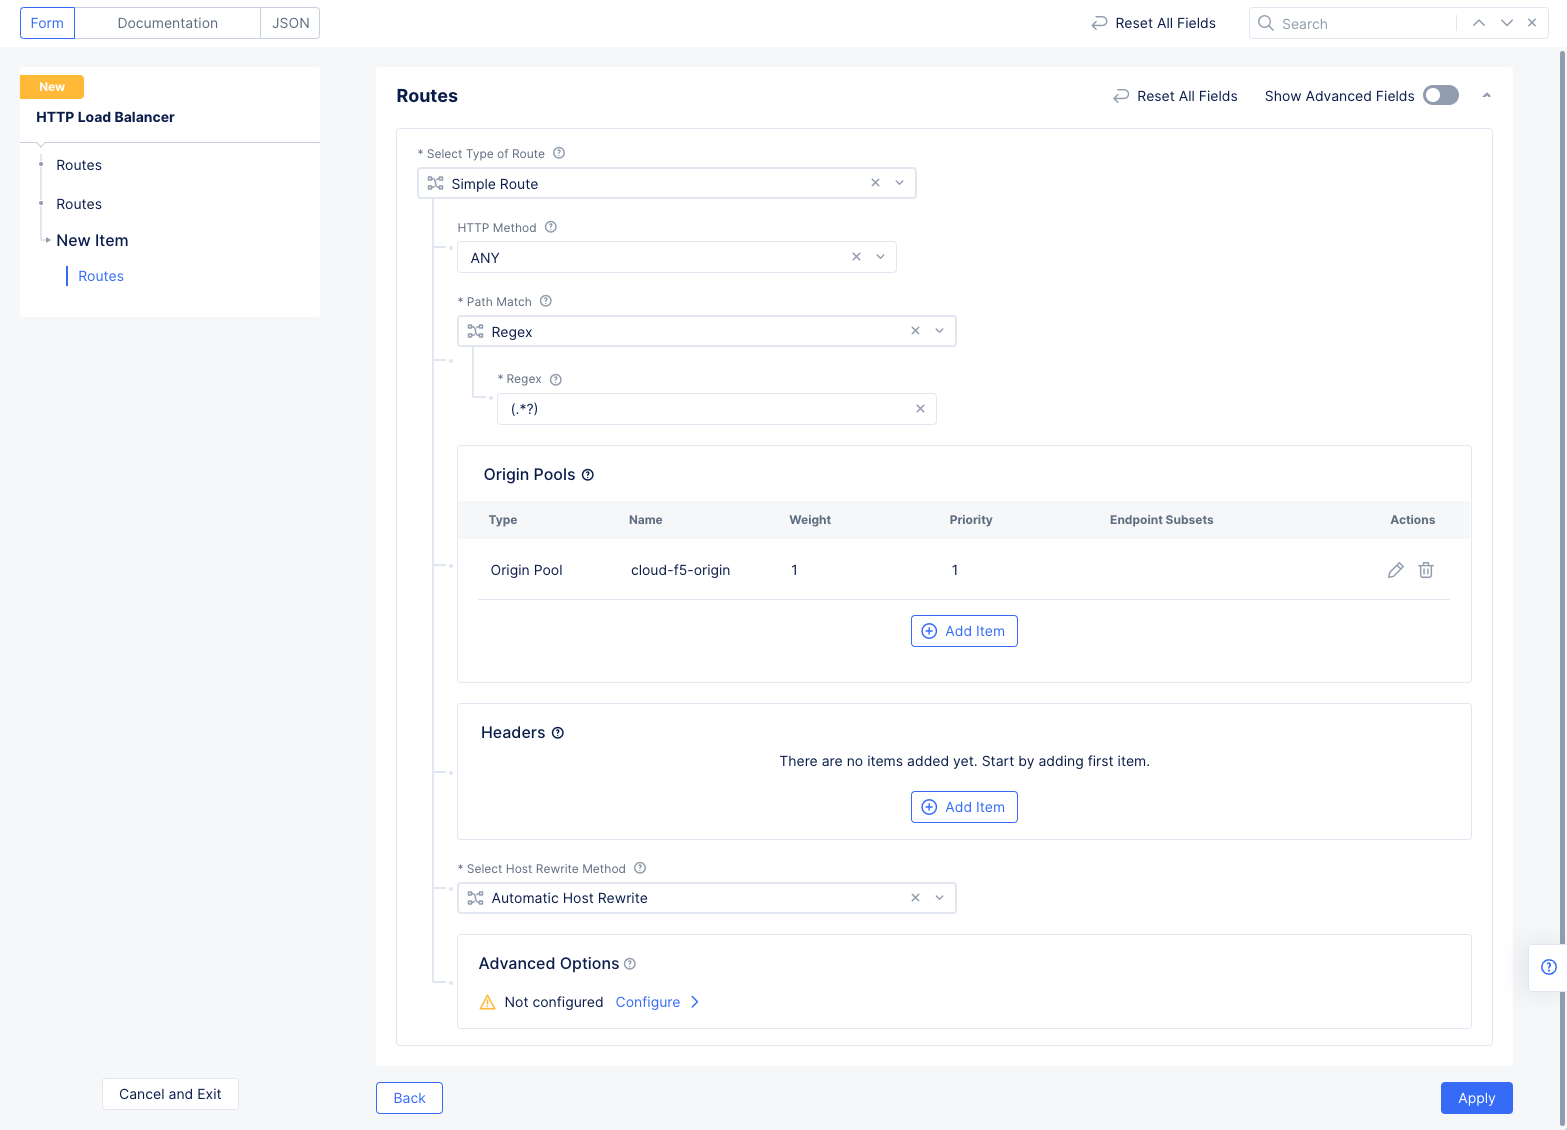1567x1130 pixels.
Task: Apply the route configuration
Action: pyautogui.click(x=1476, y=1098)
